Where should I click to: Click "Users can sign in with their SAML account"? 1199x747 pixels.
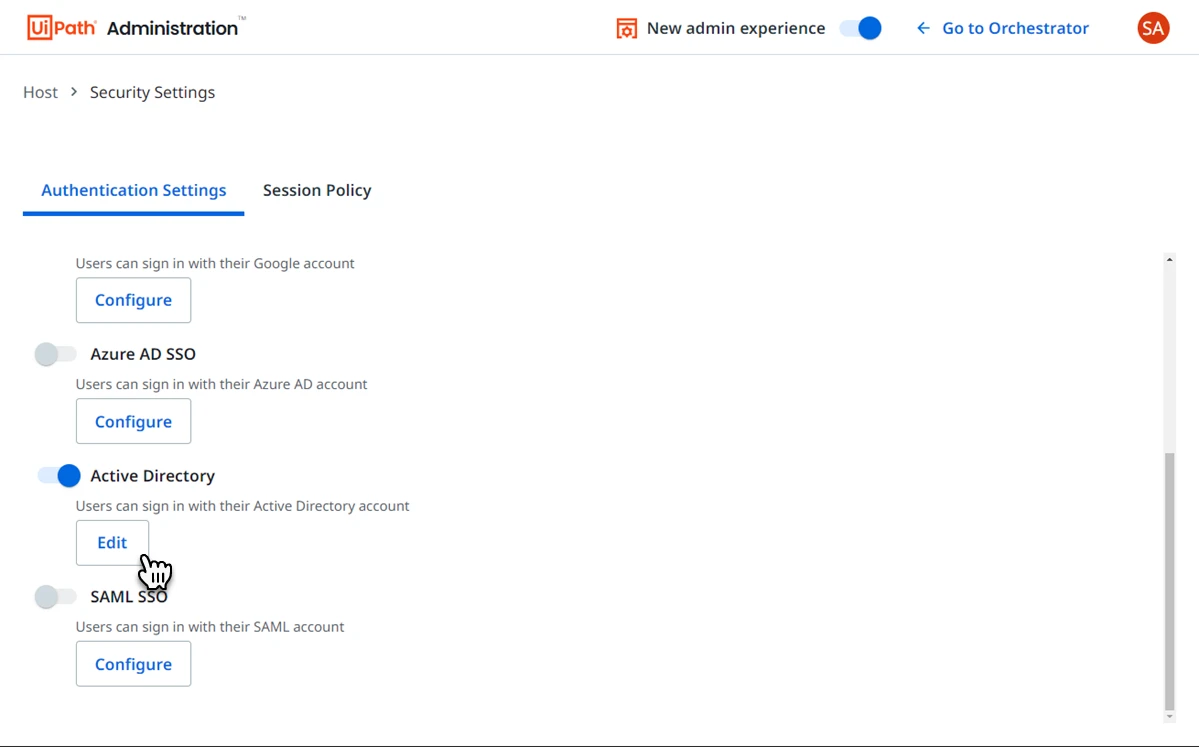[x=210, y=626]
